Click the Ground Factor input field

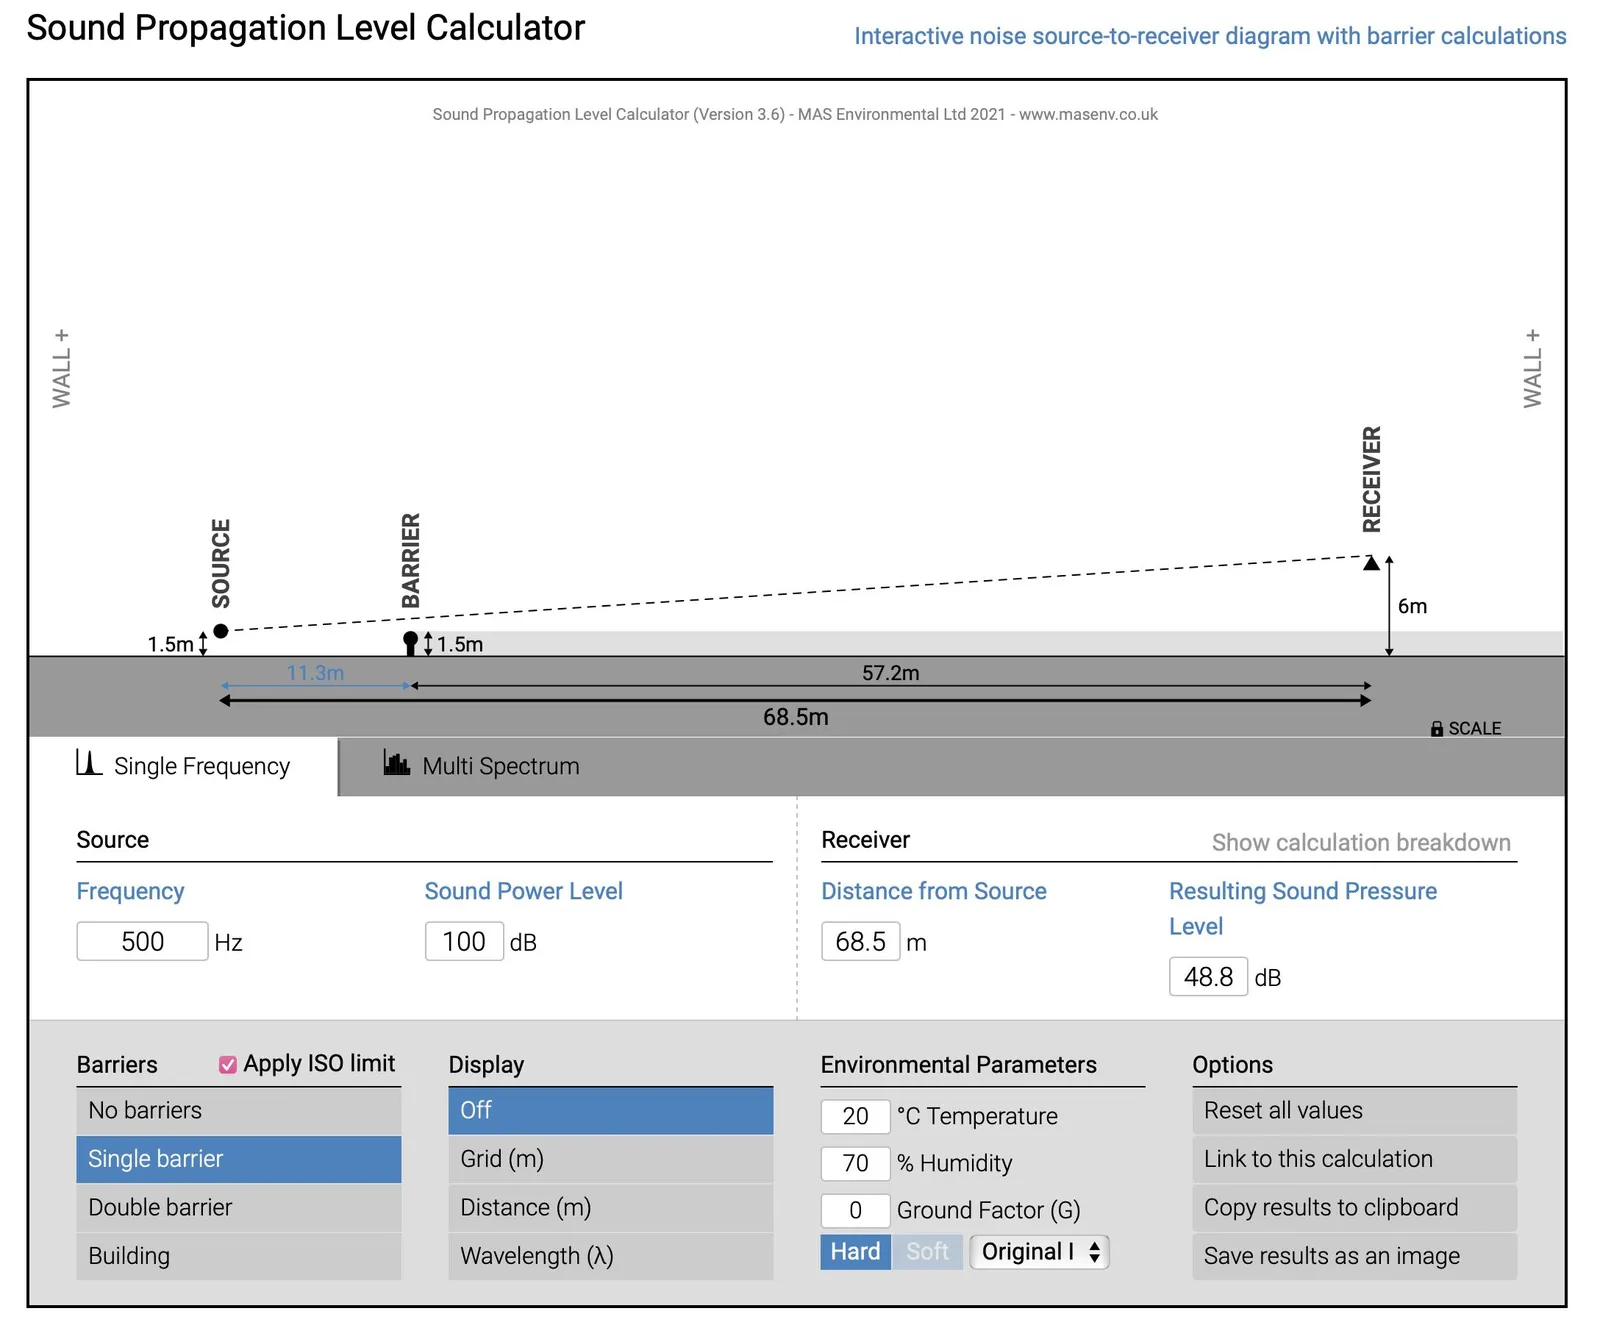click(x=856, y=1210)
